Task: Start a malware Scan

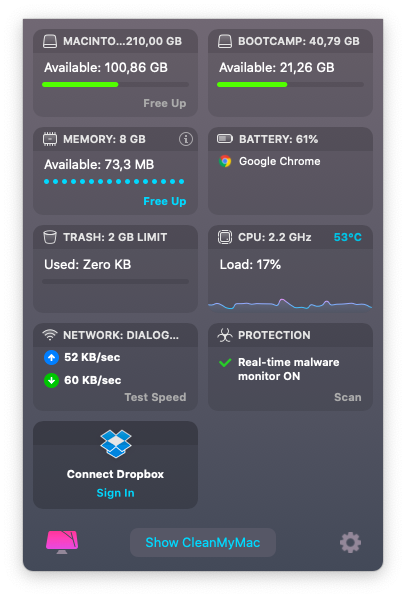Action: pyautogui.click(x=348, y=397)
